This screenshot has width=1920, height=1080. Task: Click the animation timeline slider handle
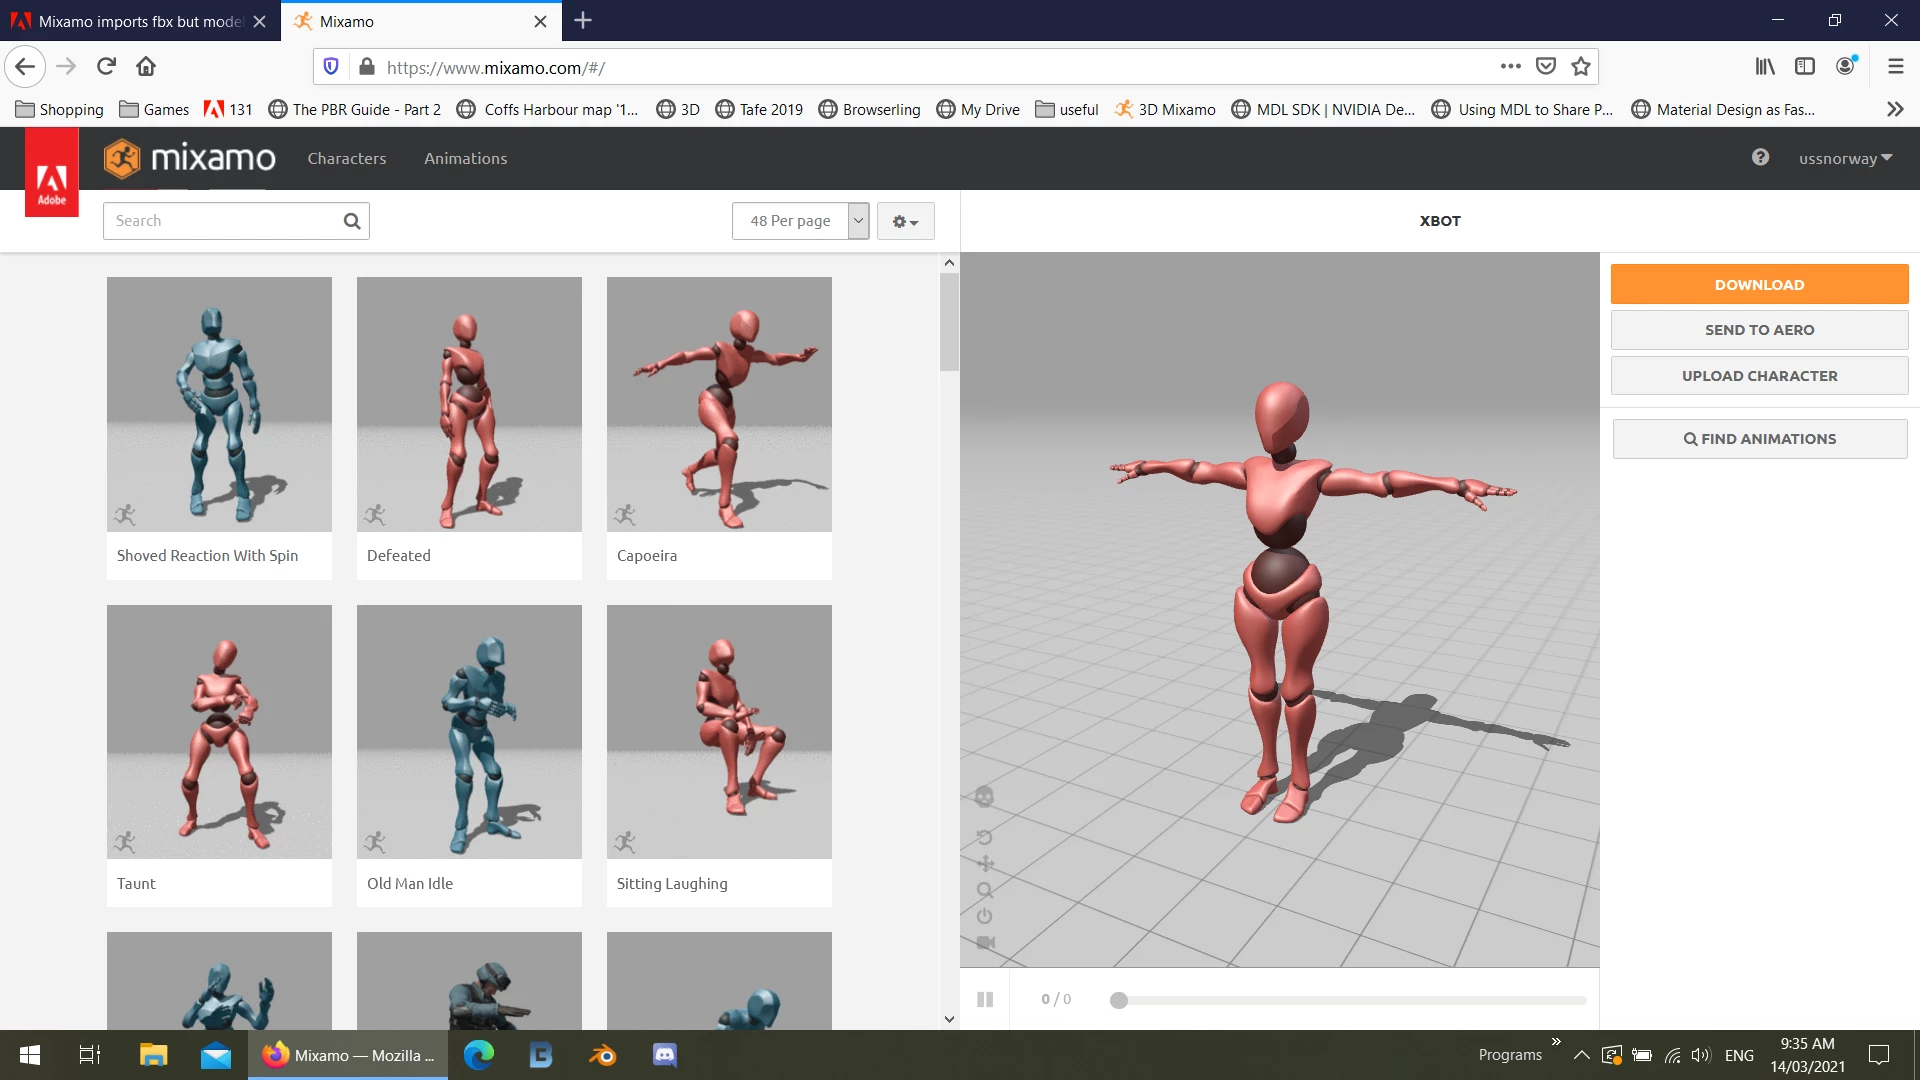[1119, 1000]
